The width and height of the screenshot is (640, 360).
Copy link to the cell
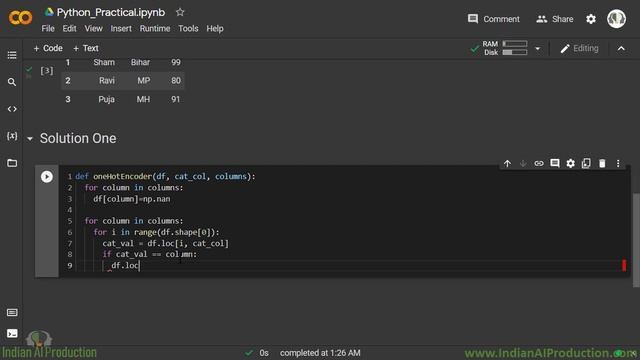tap(539, 164)
